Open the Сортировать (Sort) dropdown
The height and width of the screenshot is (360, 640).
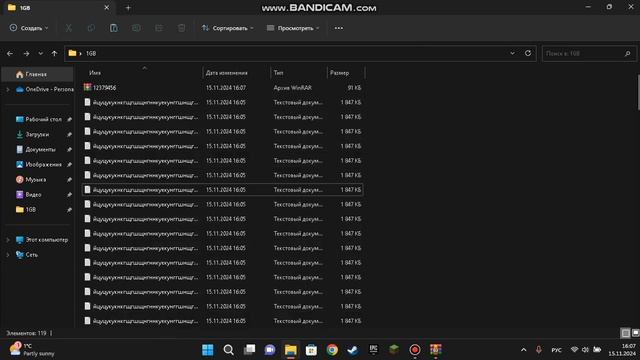(227, 28)
